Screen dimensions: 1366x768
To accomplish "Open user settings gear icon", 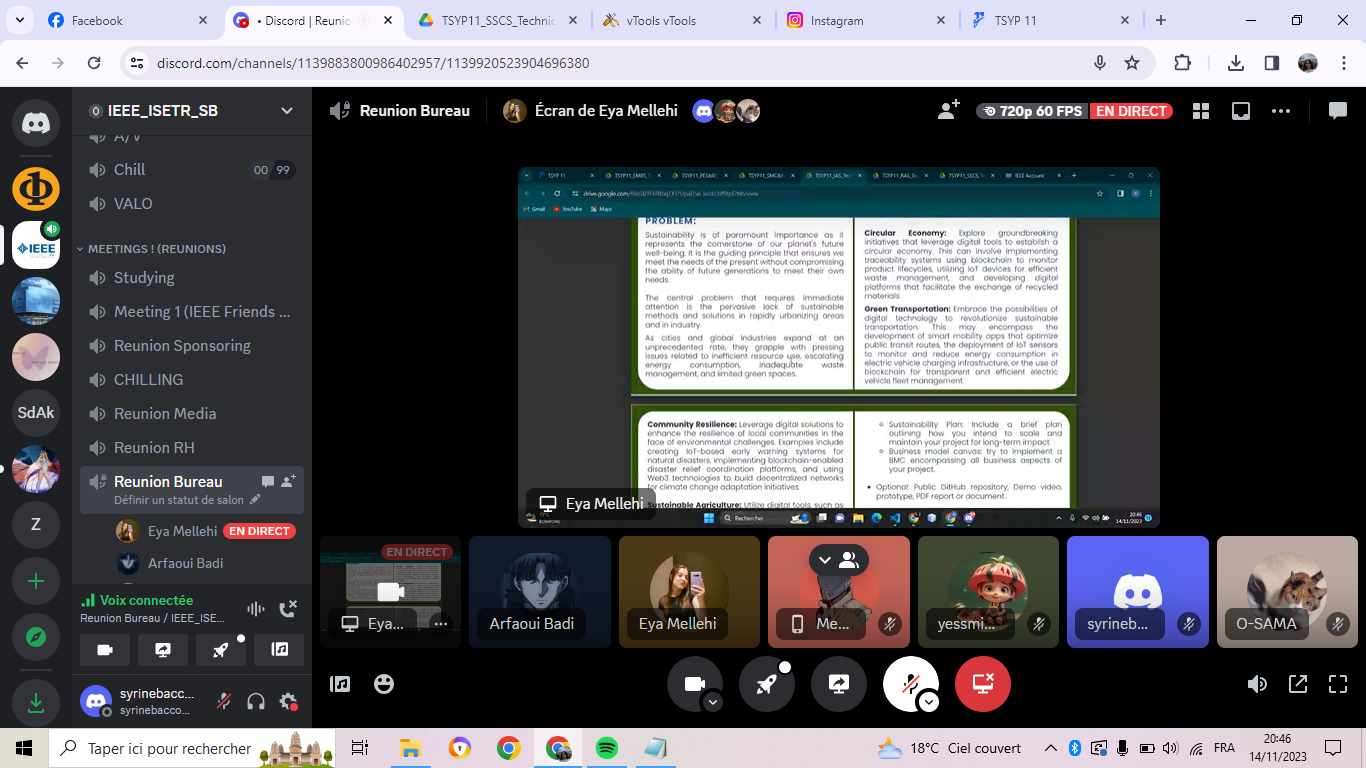I will pyautogui.click(x=288, y=701).
